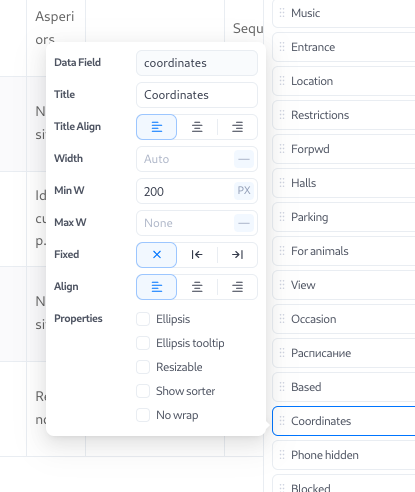415x492 pixels.
Task: Fix column to the right side
Action: (237, 255)
